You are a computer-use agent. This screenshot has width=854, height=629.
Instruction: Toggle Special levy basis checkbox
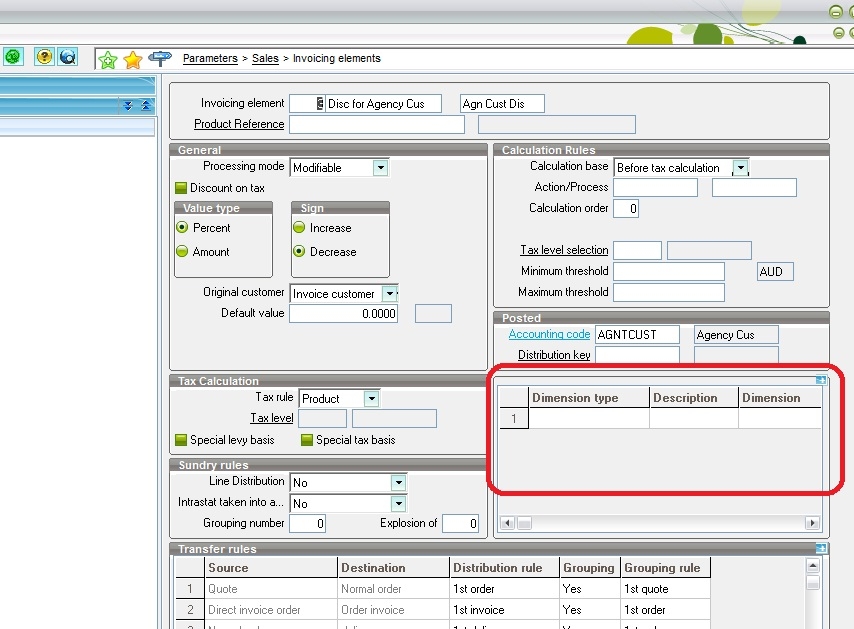pos(181,439)
